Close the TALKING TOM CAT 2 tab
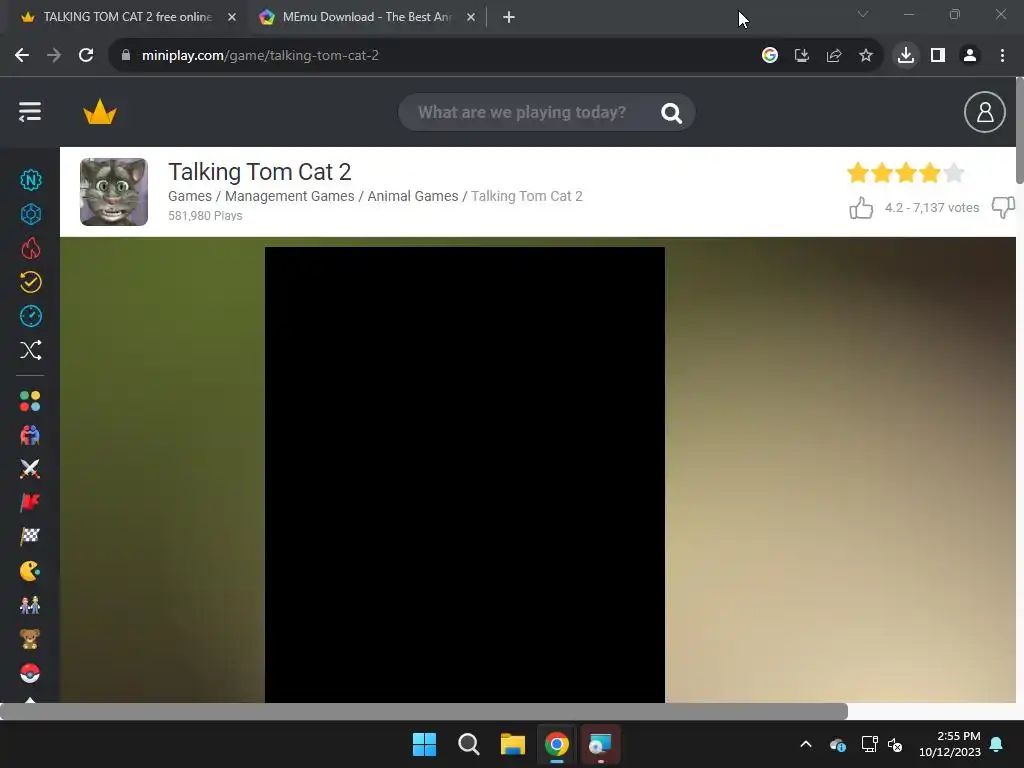1024x768 pixels. coord(232,17)
